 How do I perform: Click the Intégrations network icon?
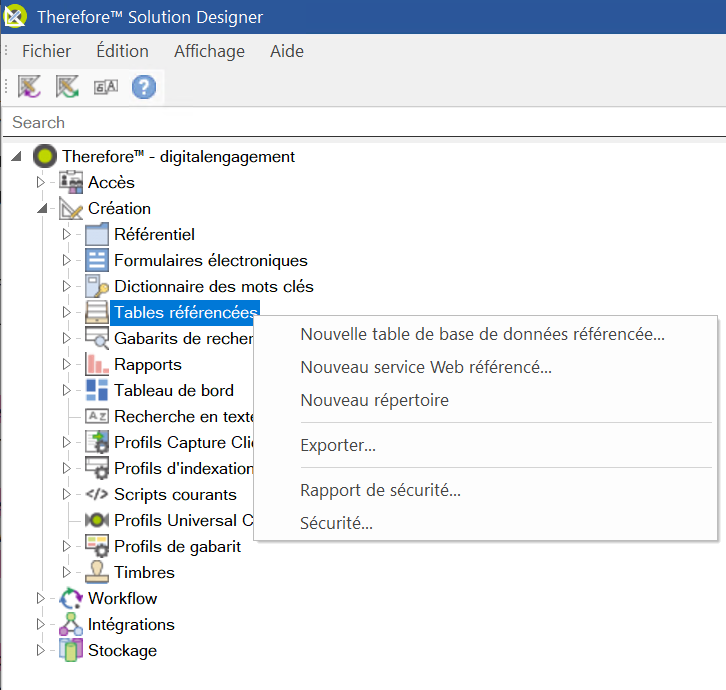71,624
